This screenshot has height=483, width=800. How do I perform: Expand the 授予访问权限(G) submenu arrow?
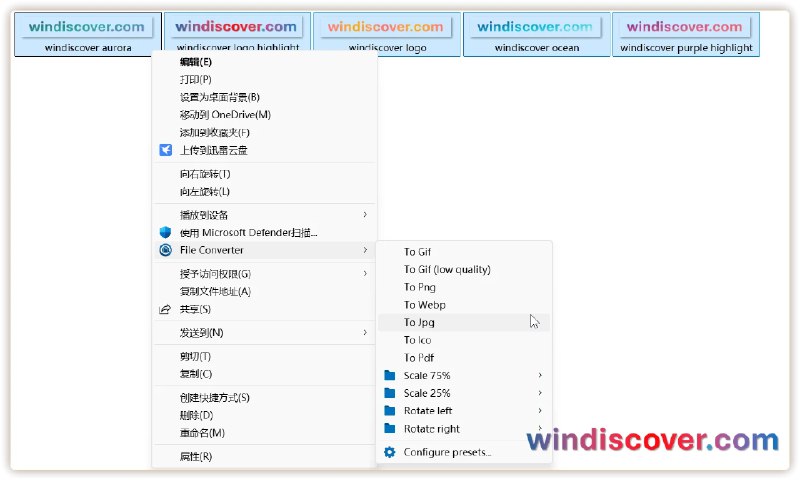click(365, 274)
